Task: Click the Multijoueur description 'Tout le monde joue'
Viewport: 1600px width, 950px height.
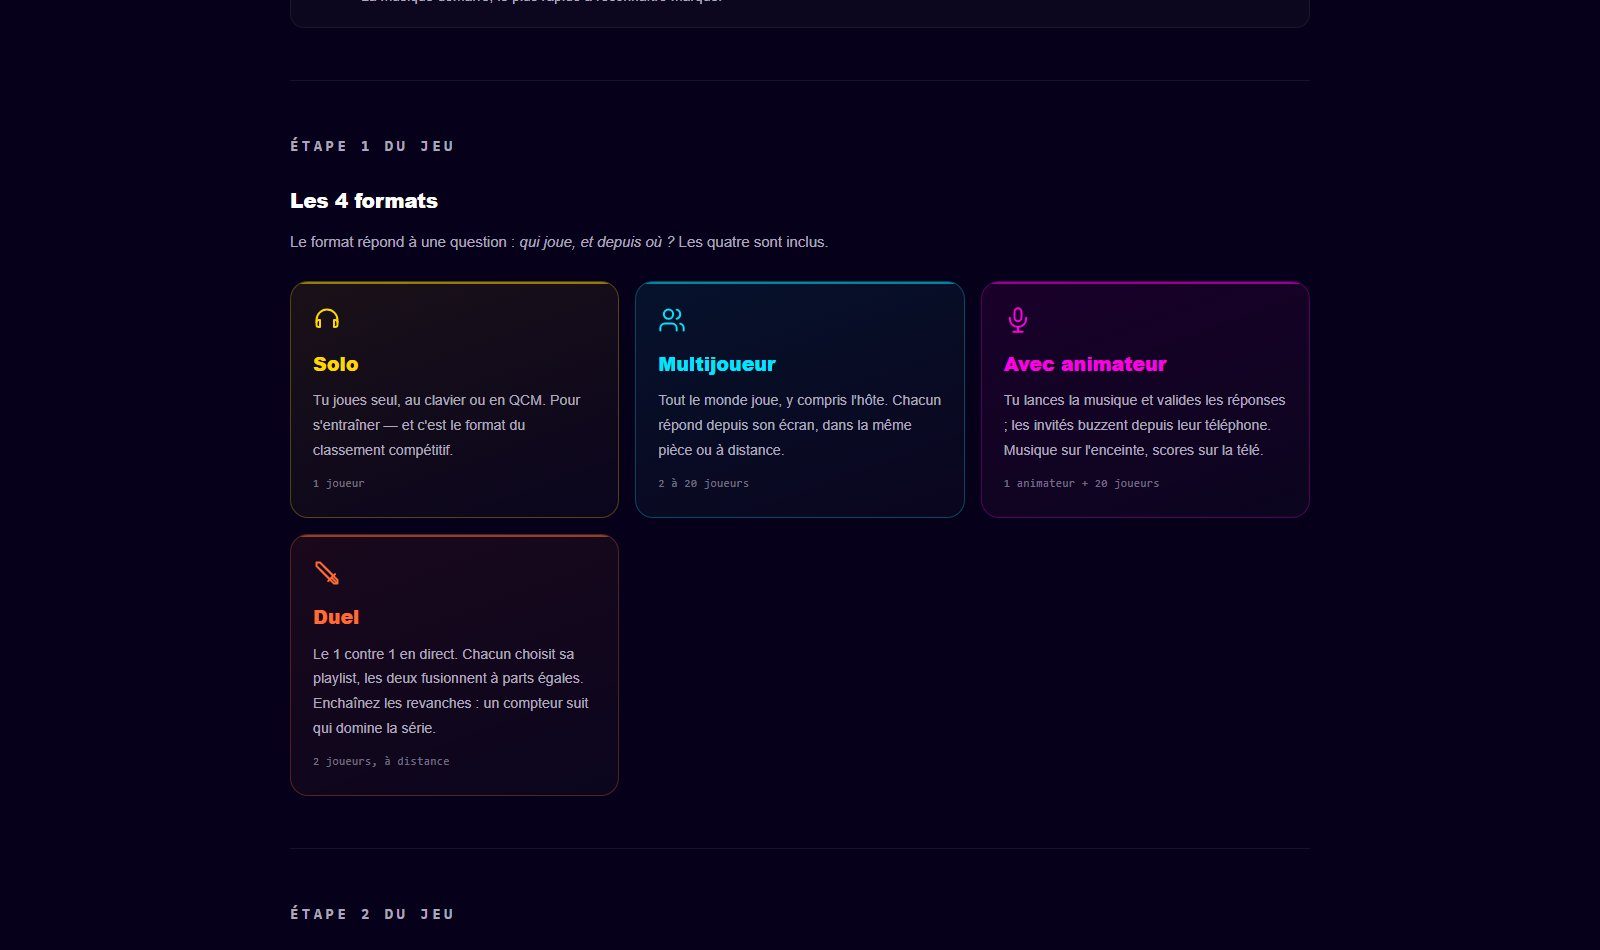Action: [x=800, y=425]
